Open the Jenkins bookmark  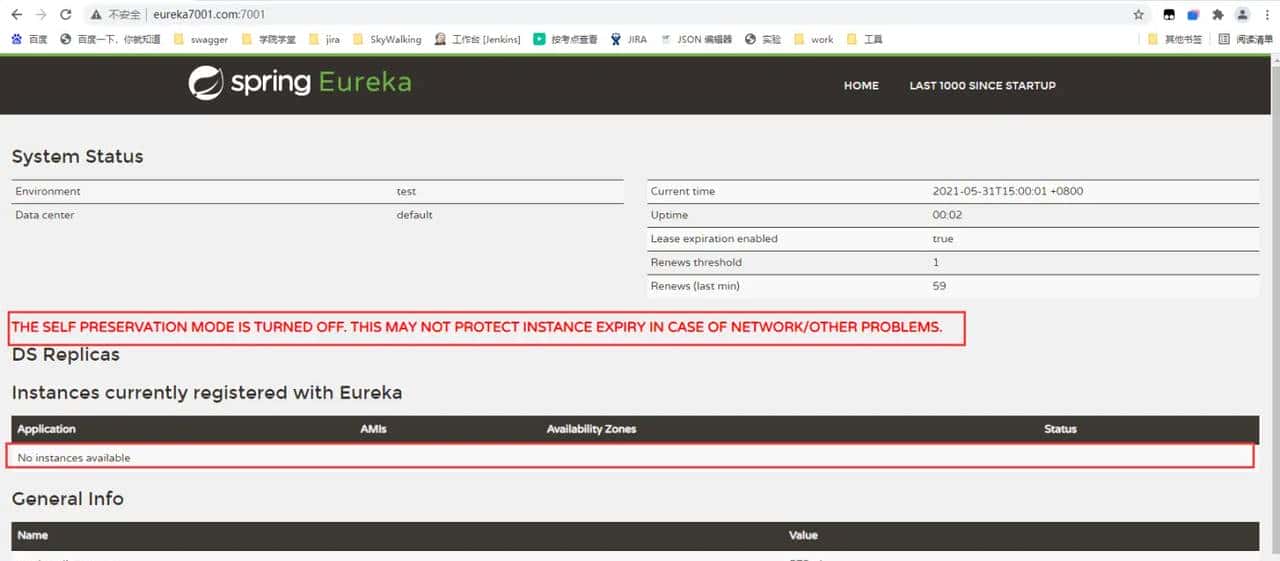tap(477, 40)
